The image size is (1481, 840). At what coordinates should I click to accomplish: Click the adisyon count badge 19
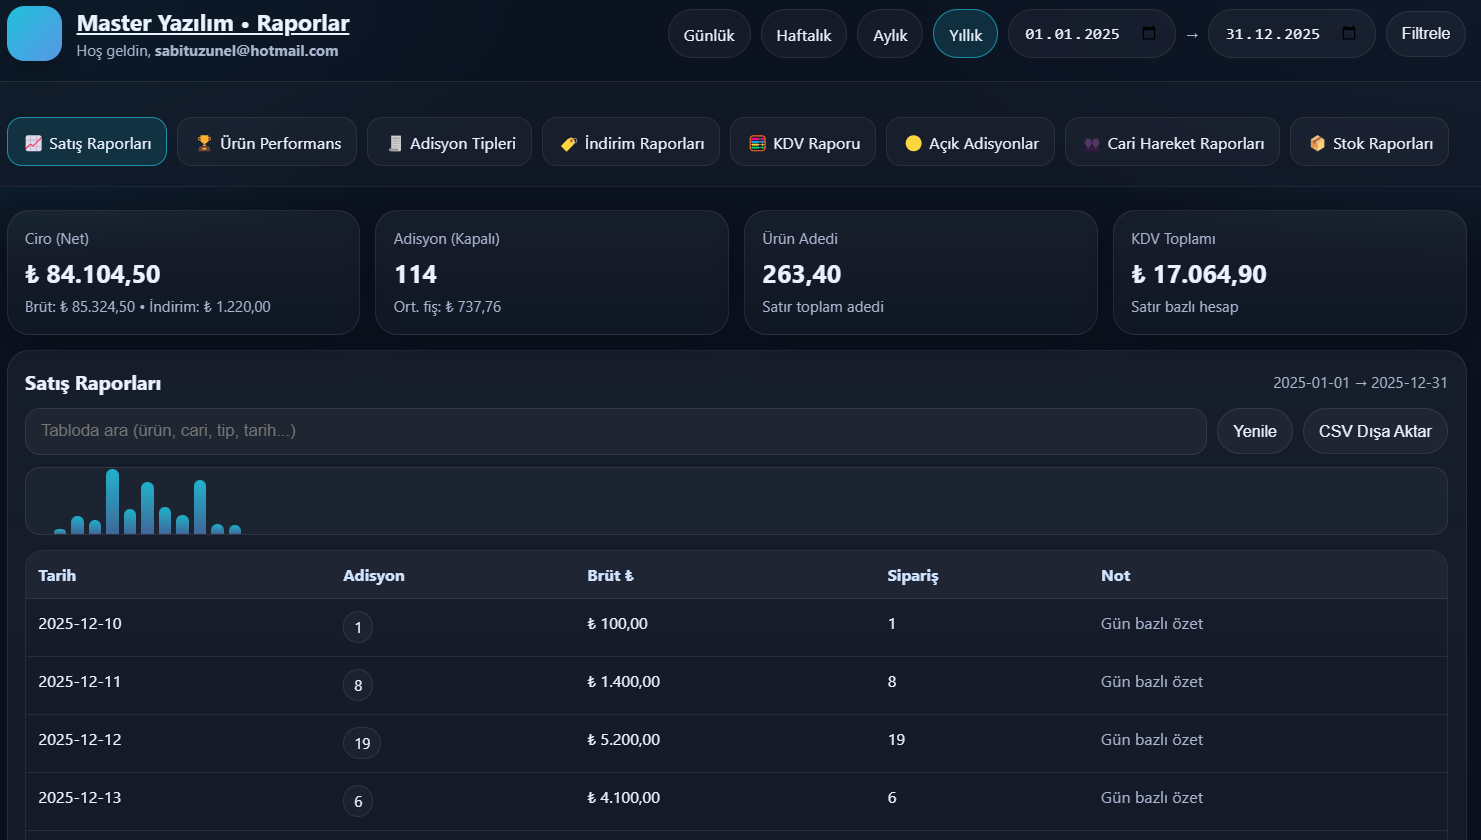362,743
